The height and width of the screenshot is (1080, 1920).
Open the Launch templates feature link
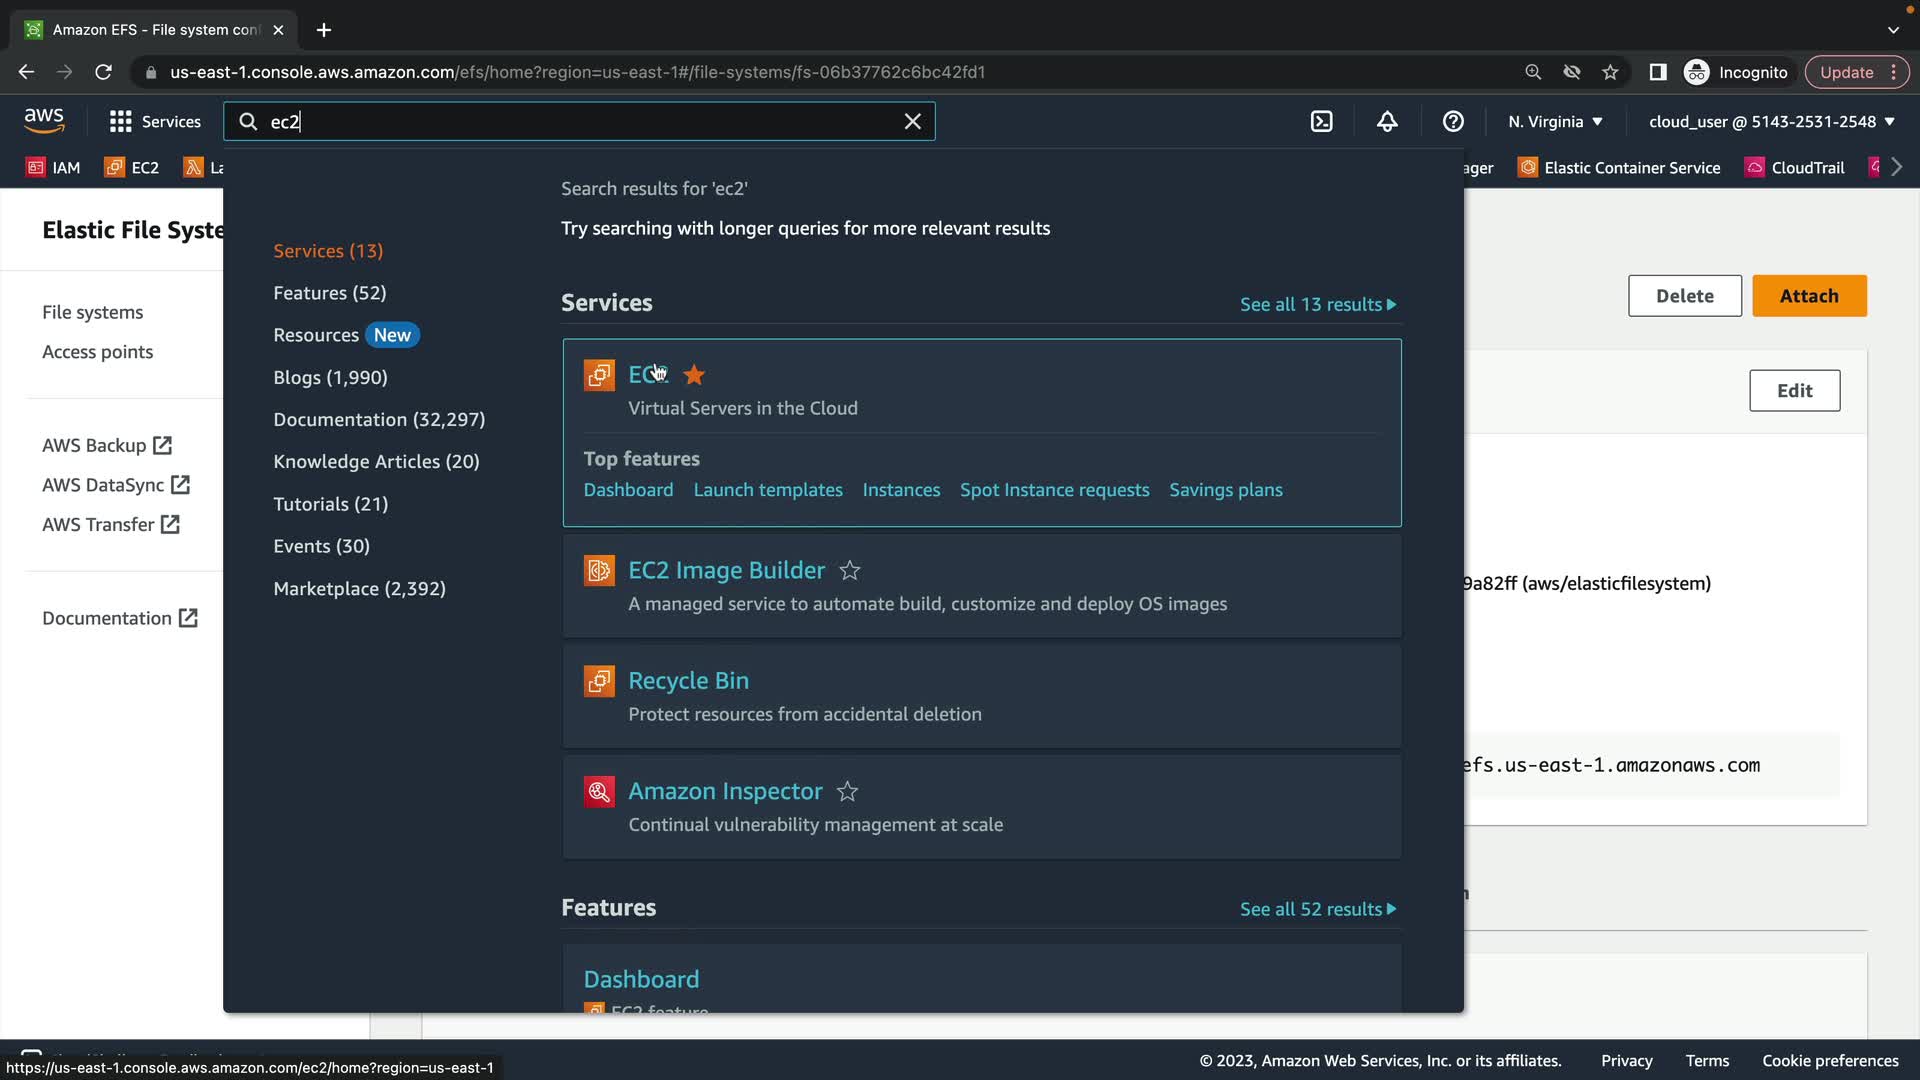pos(767,490)
